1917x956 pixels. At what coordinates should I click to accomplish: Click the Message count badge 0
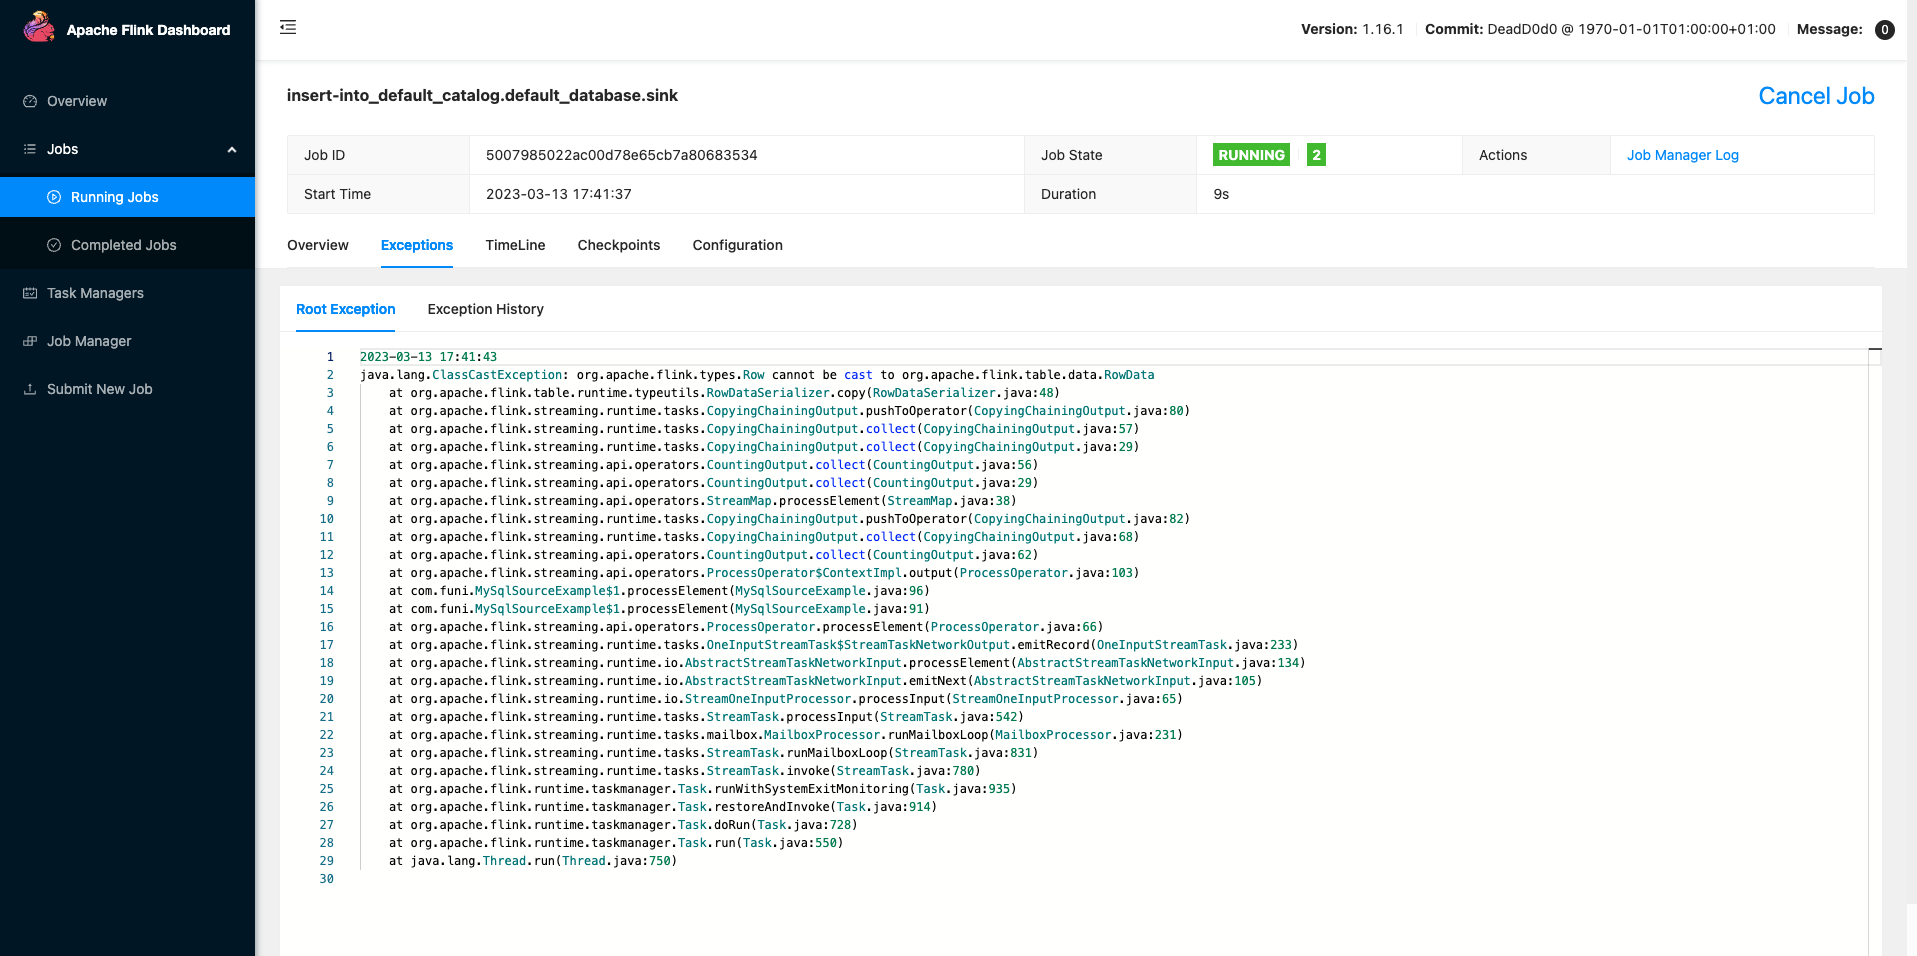[1884, 30]
